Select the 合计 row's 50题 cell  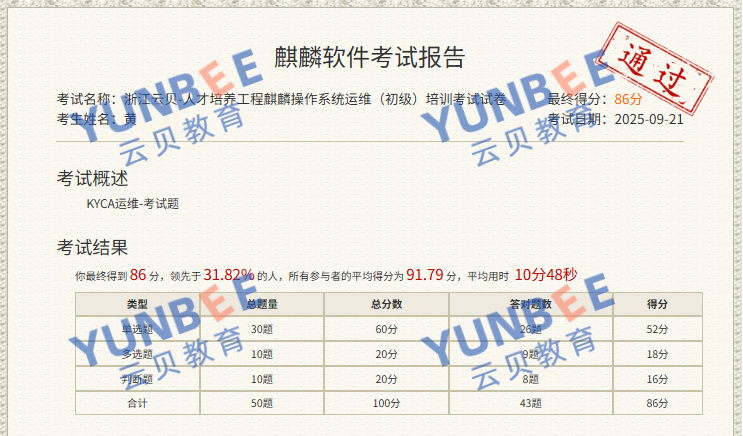[x=262, y=404]
